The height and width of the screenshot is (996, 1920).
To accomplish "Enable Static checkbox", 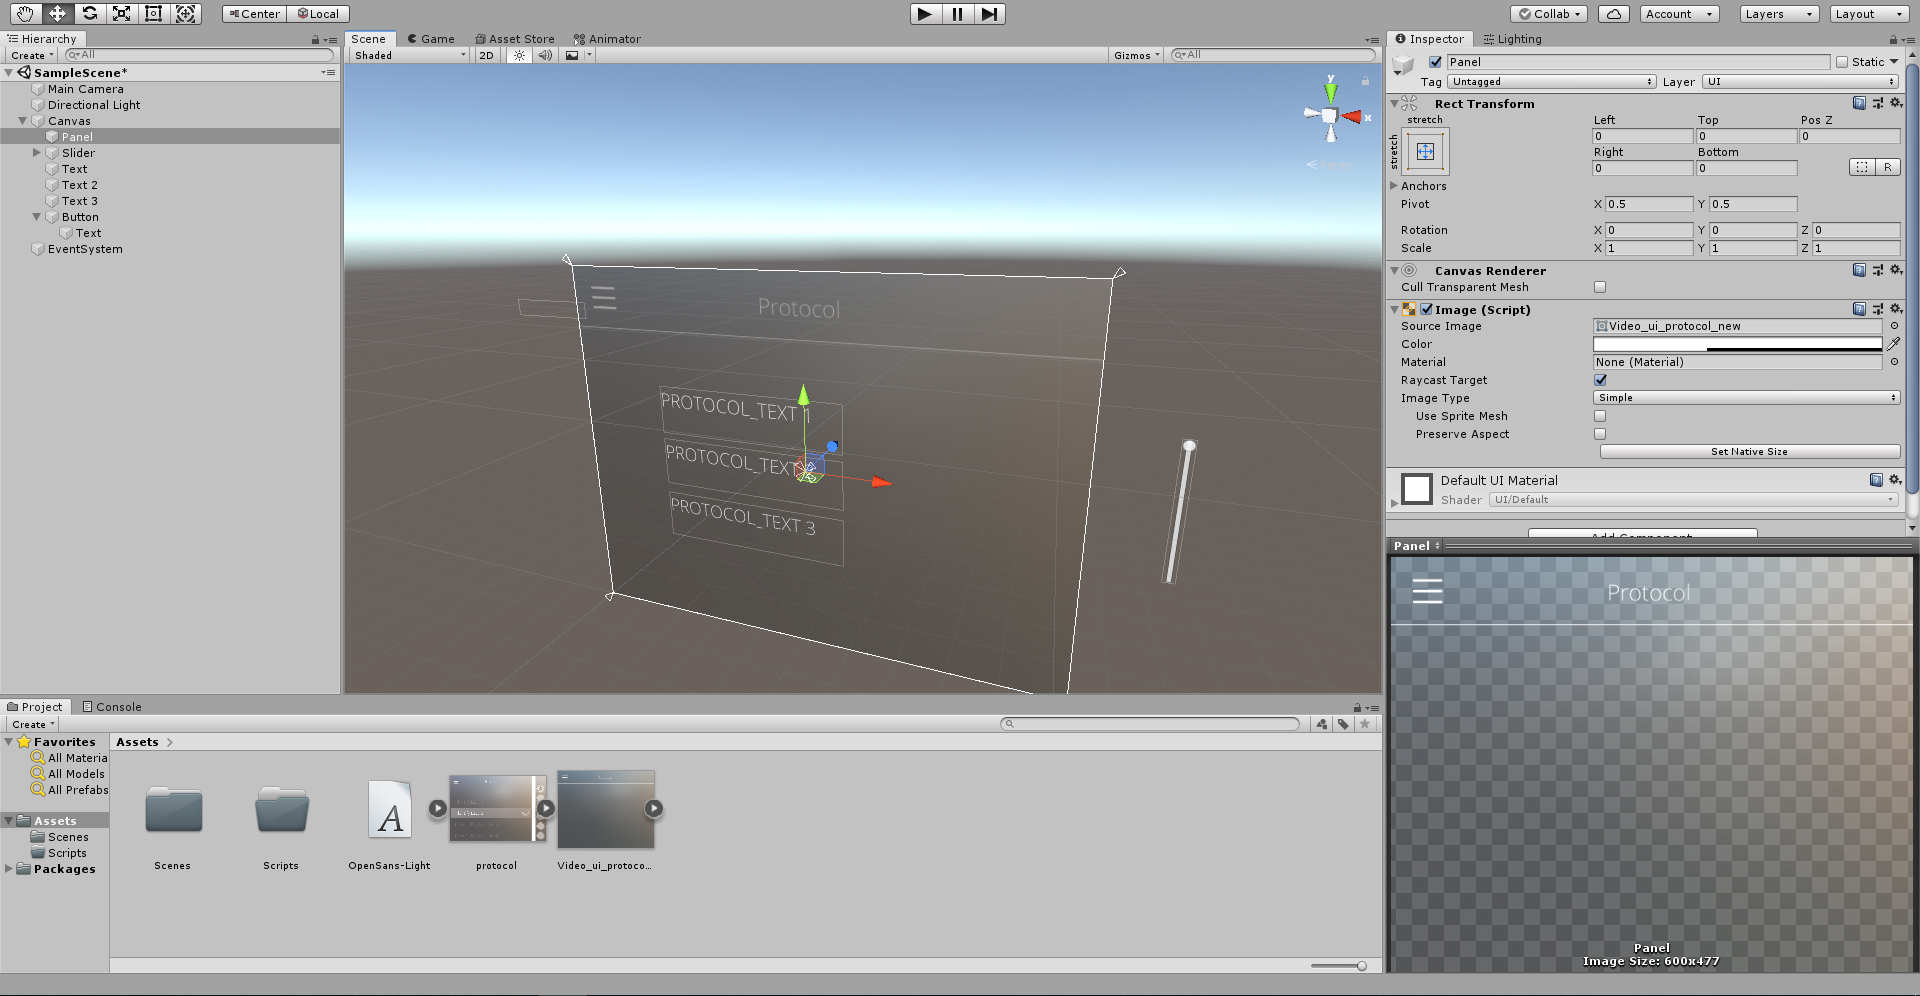I will pos(1842,62).
